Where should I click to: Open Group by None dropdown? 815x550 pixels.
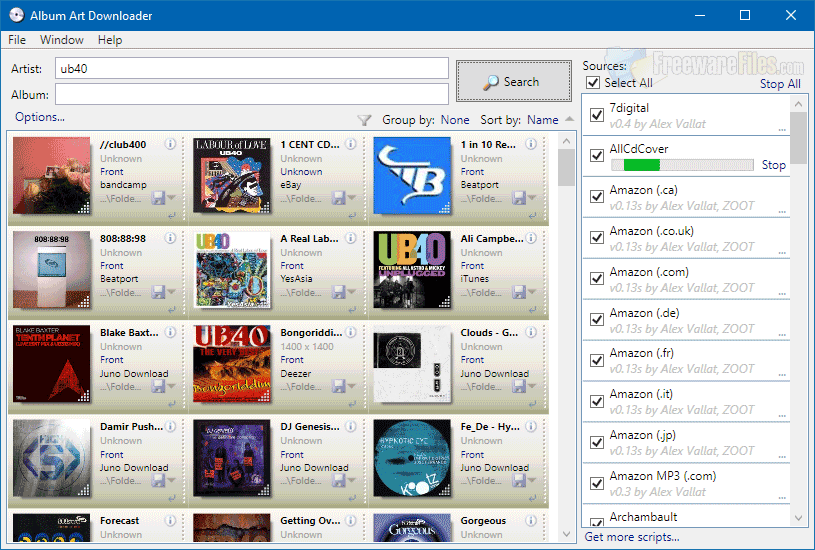click(x=455, y=120)
